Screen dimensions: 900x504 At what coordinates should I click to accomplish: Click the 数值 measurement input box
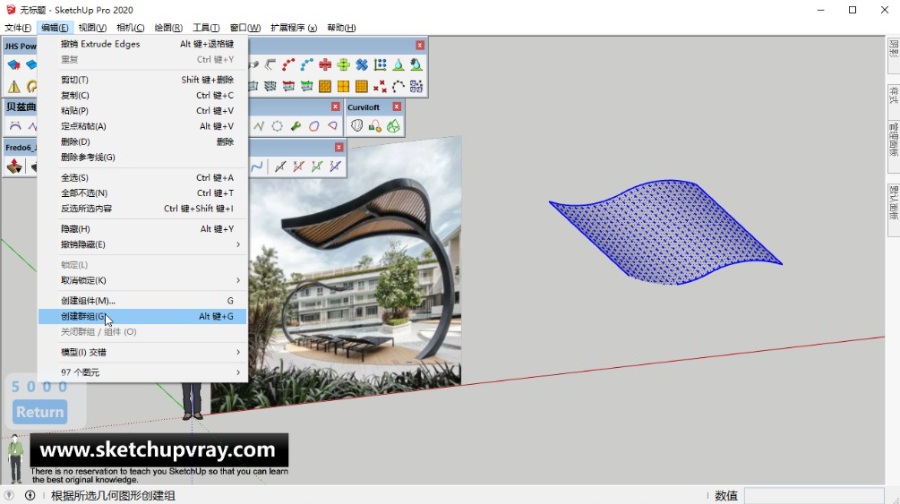pyautogui.click(x=814, y=495)
